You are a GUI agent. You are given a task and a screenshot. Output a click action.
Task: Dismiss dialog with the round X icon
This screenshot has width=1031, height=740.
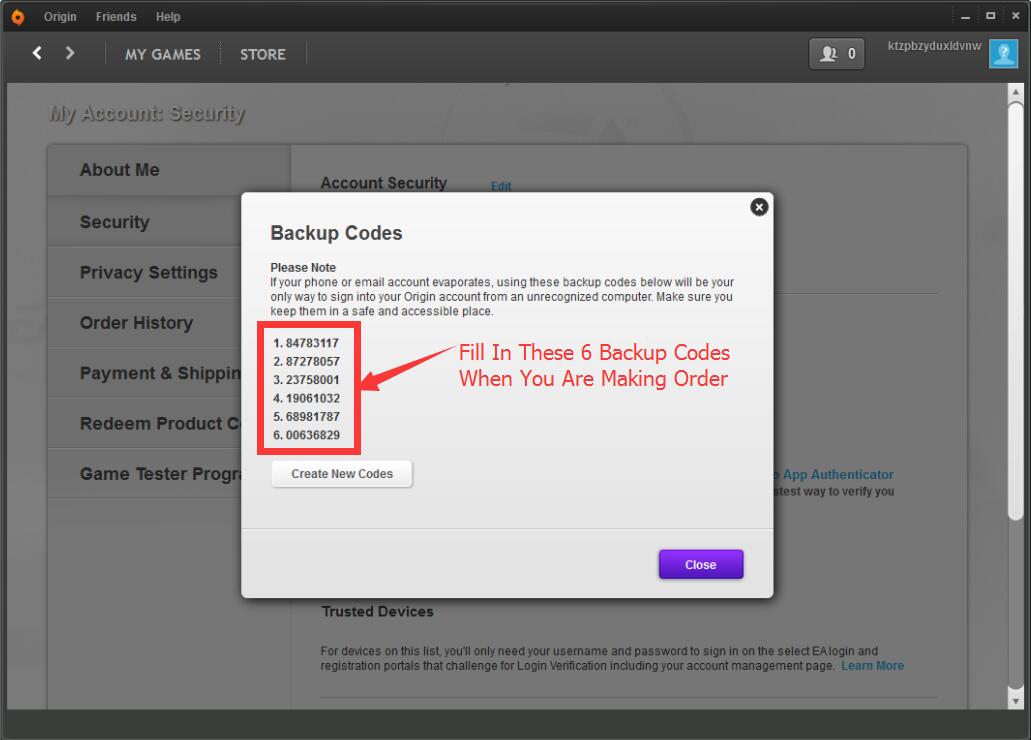[x=759, y=207]
